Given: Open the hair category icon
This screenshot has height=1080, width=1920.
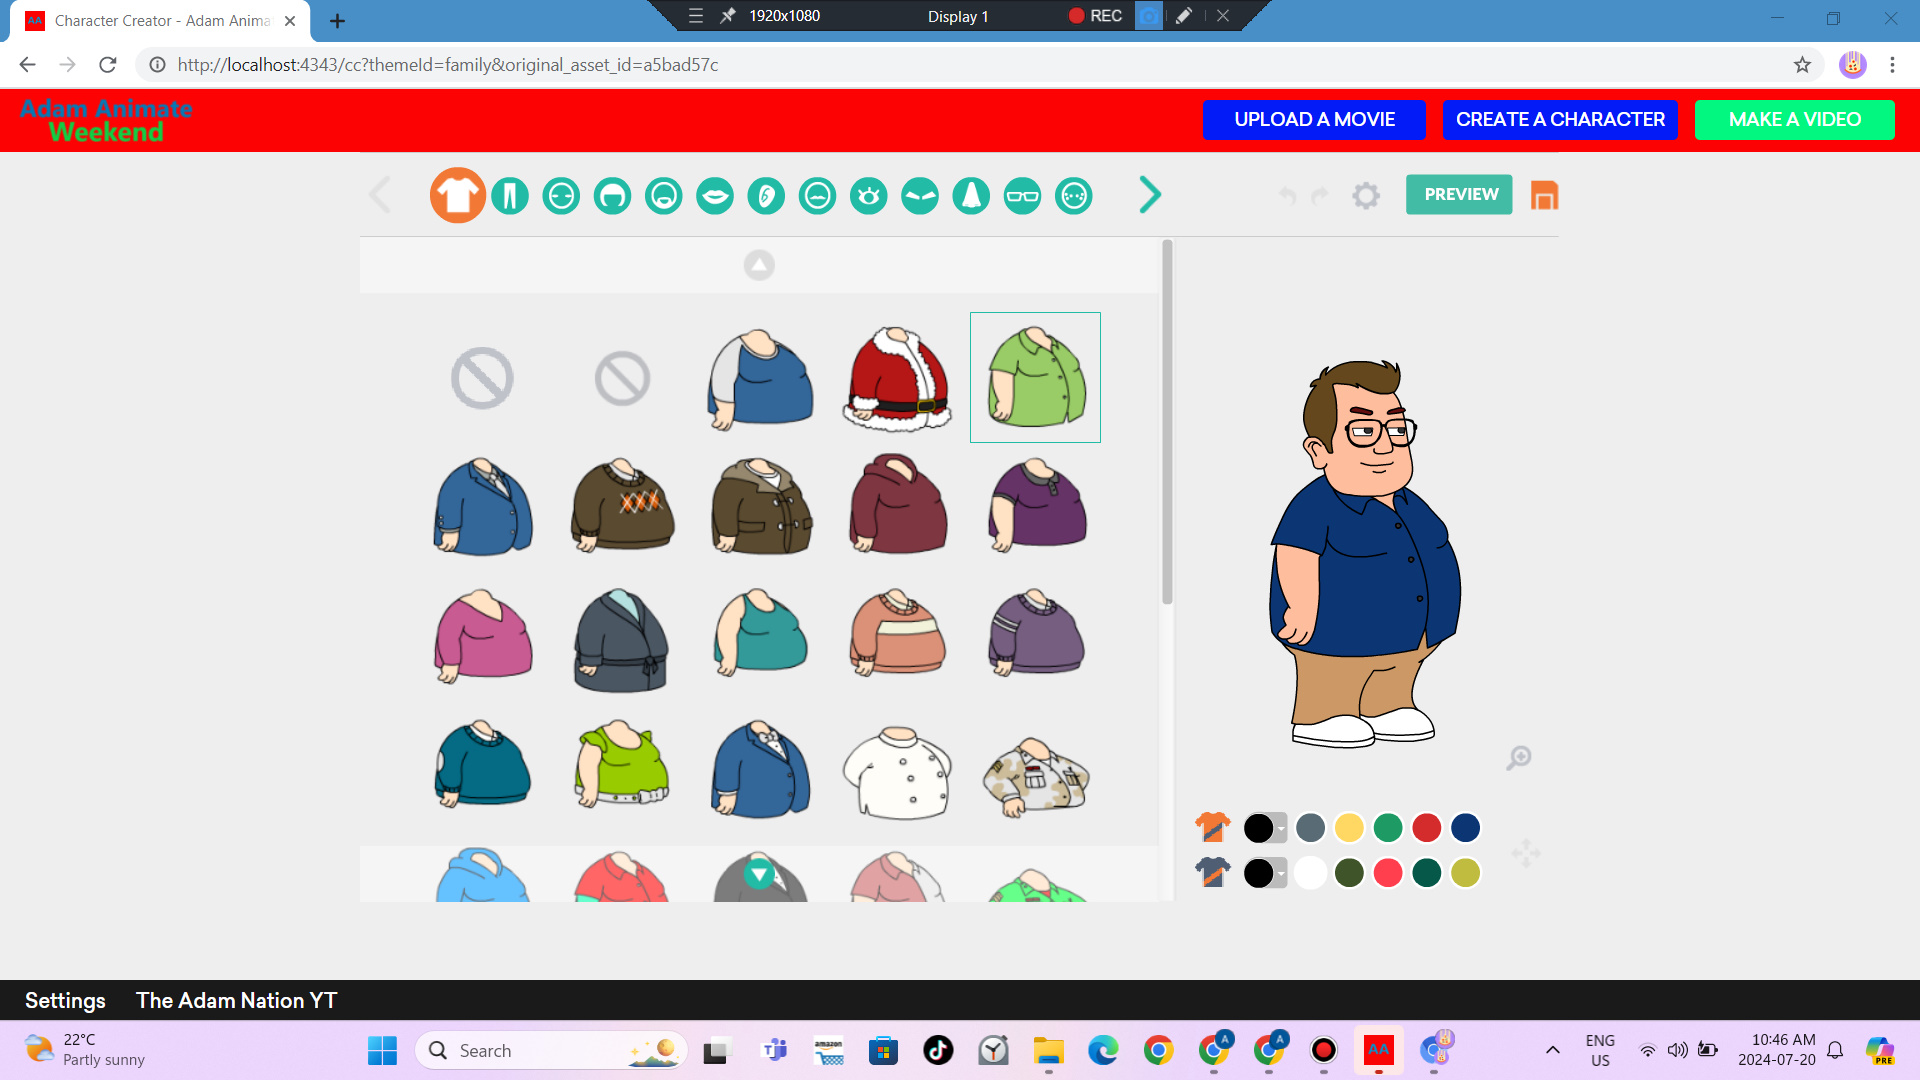Looking at the screenshot, I should (613, 196).
